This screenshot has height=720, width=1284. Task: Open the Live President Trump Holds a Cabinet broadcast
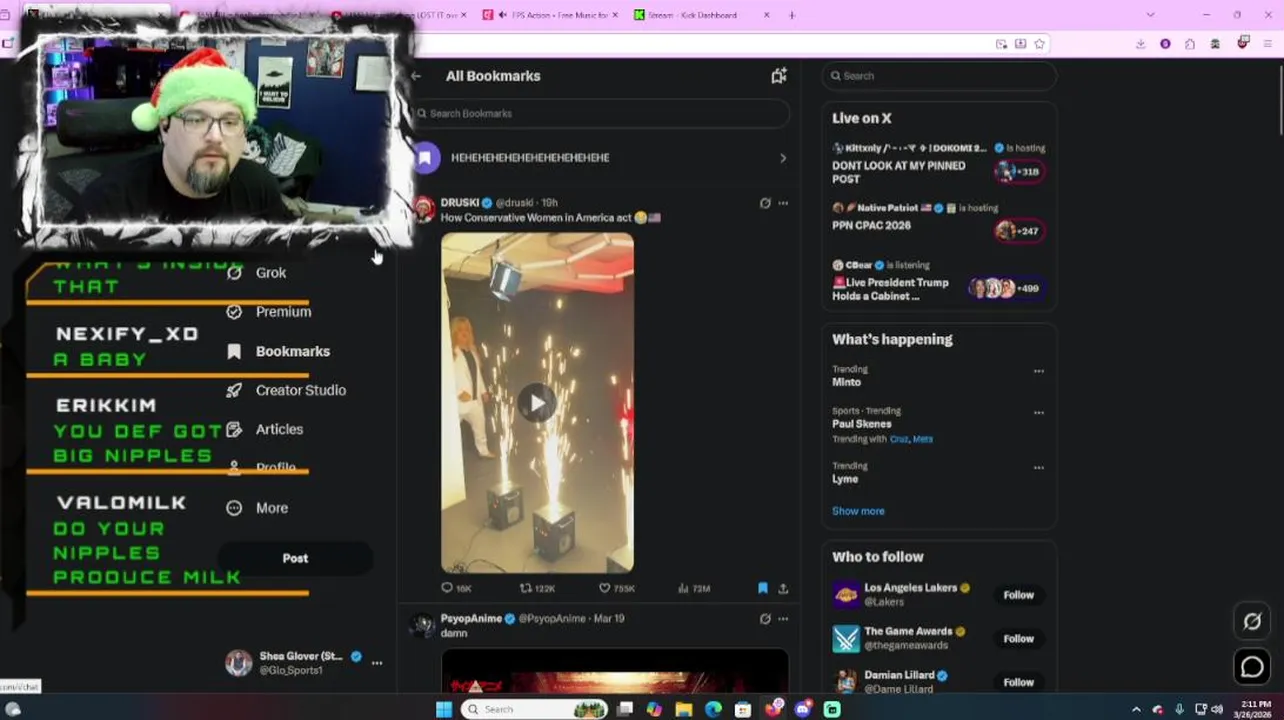pyautogui.click(x=890, y=289)
